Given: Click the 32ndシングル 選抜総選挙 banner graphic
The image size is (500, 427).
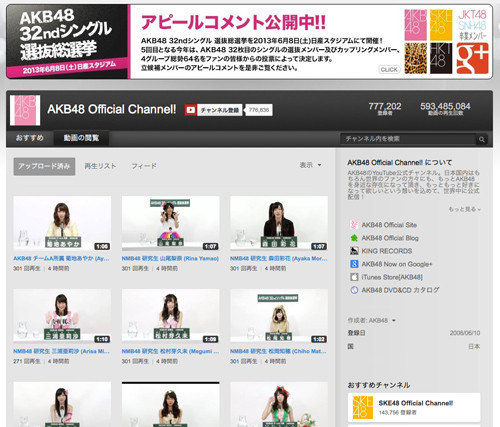Looking at the screenshot, I should [67, 42].
